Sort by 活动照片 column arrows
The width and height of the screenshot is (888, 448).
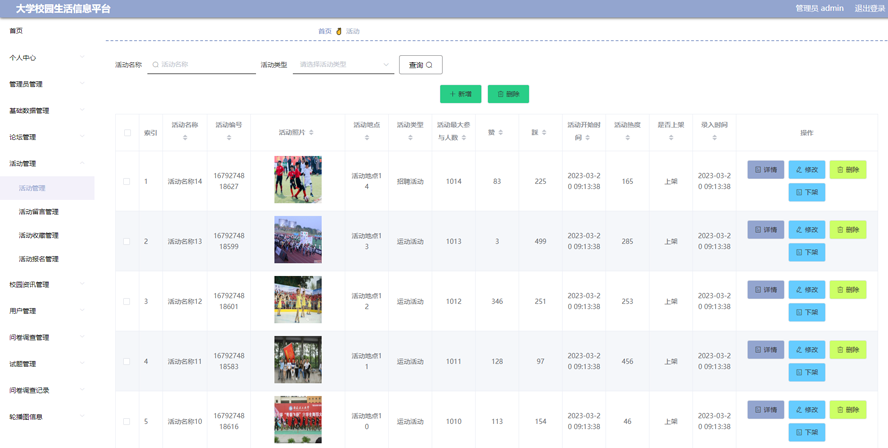pos(311,133)
